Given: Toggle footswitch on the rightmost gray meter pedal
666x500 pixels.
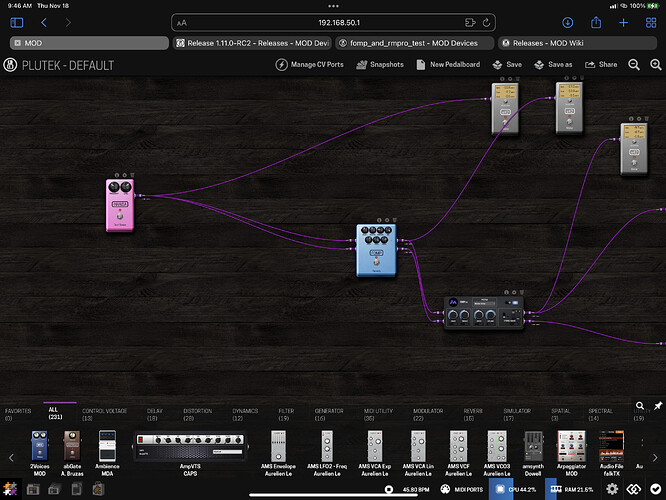Looking at the screenshot, I should click(x=634, y=162).
